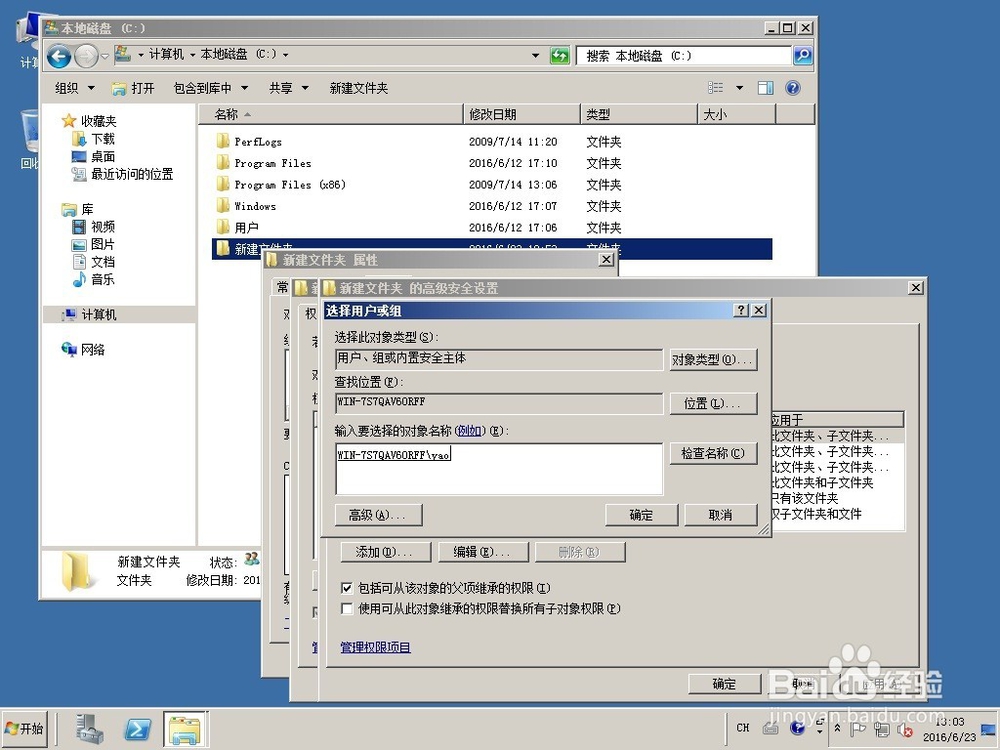Expand hidden icons in the system tray
This screenshot has width=1000, height=750.
(836, 727)
